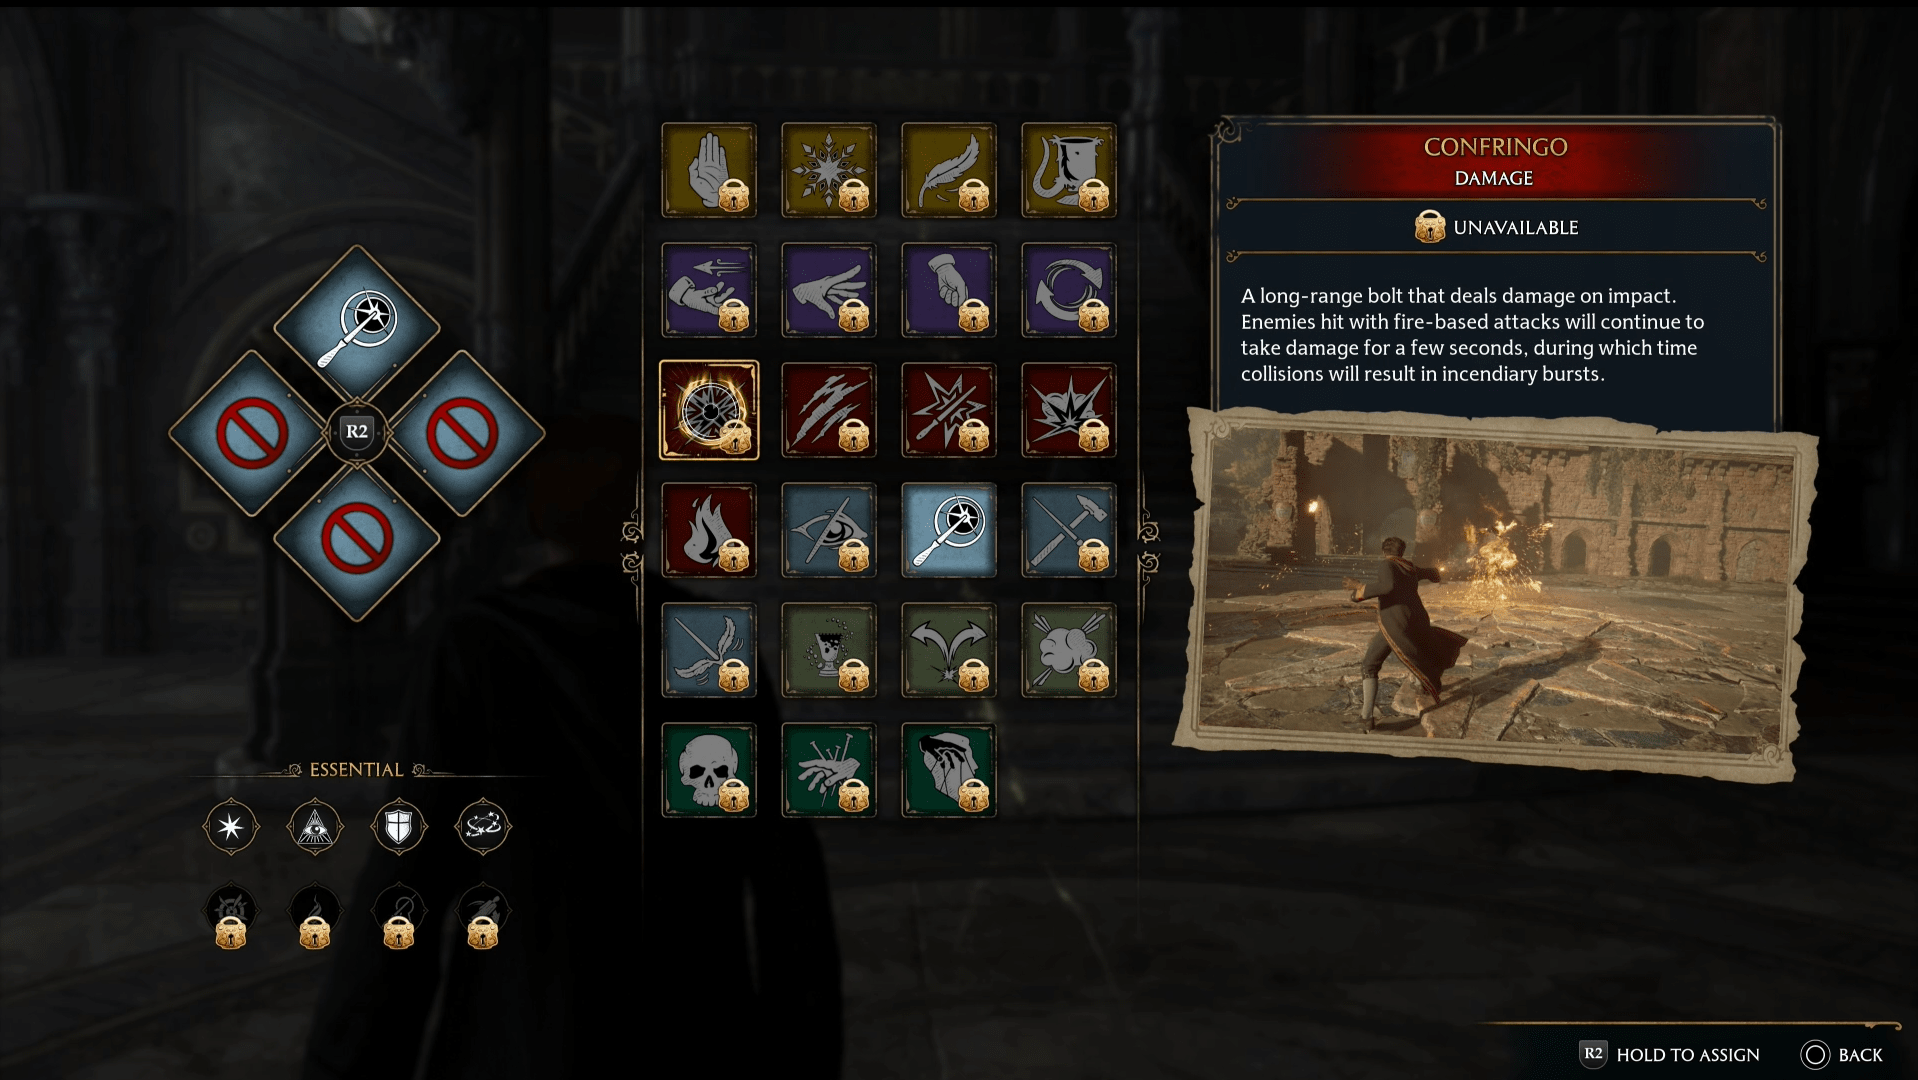Viewport: 1918px width, 1080px height.
Task: Click the Back button
Action: (1842, 1054)
